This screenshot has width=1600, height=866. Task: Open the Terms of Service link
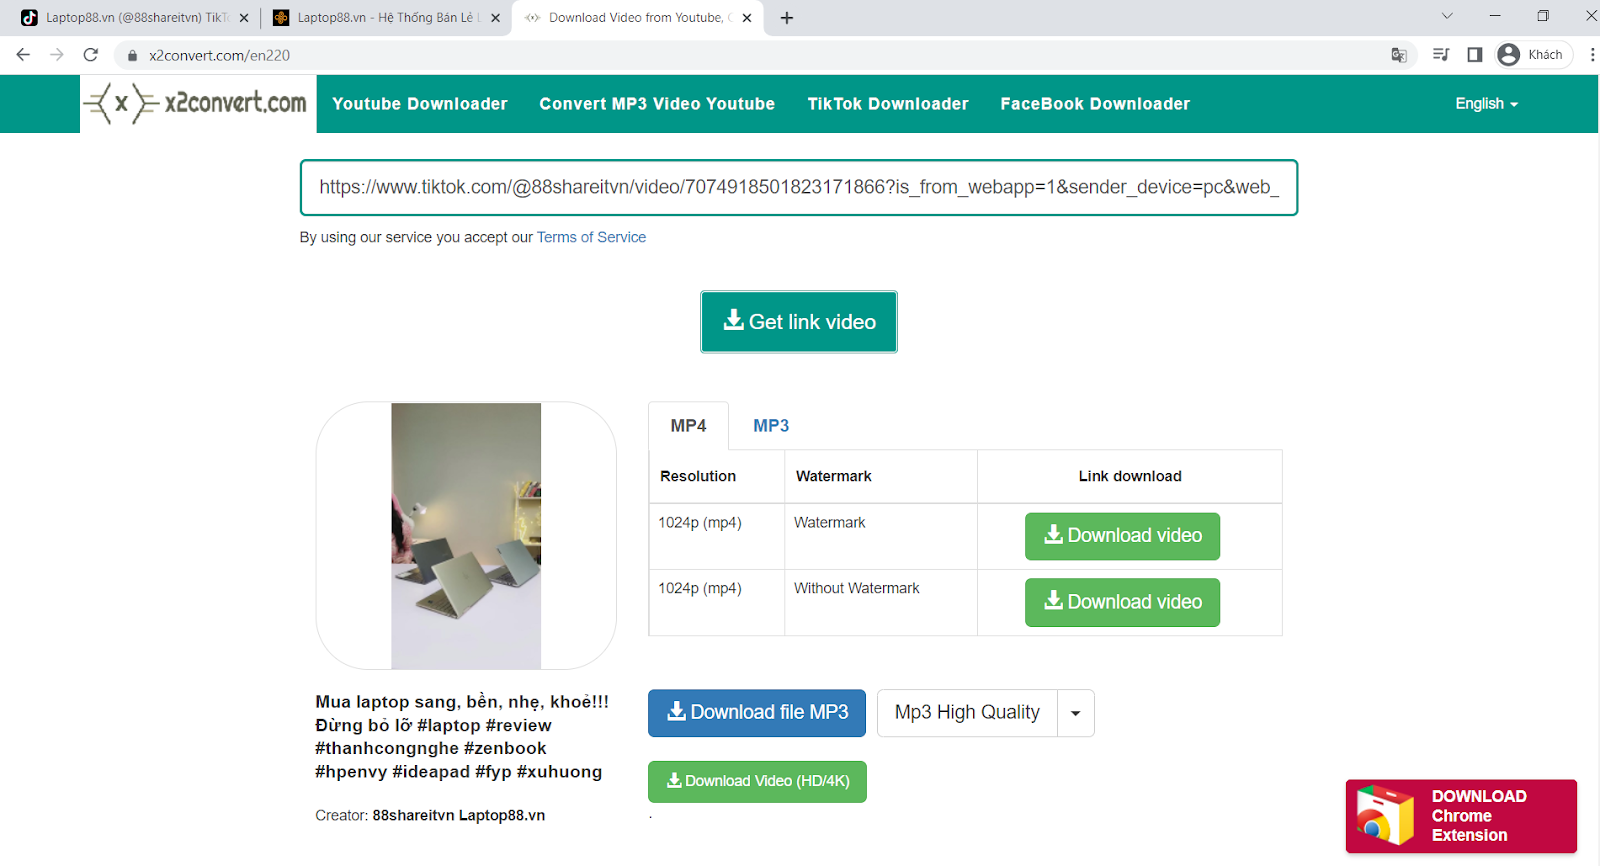tap(591, 237)
